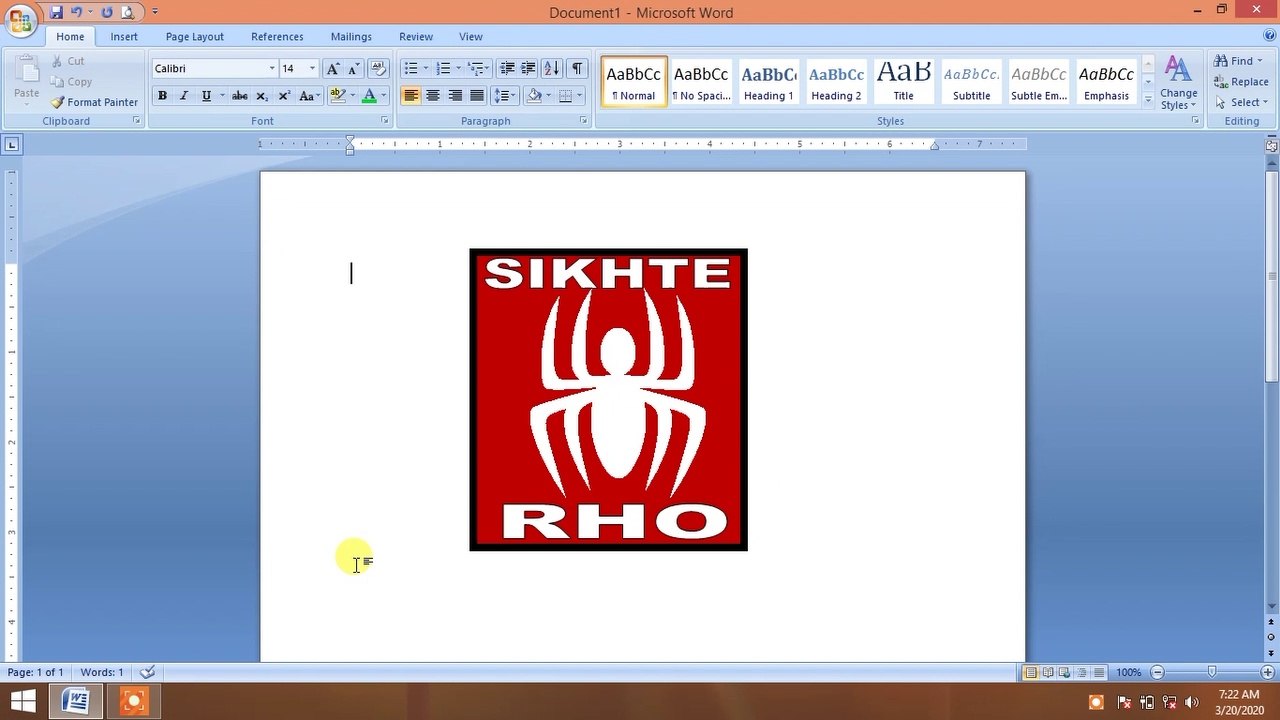
Task: Save the document from Quick Access Toolbar
Action: 56,12
